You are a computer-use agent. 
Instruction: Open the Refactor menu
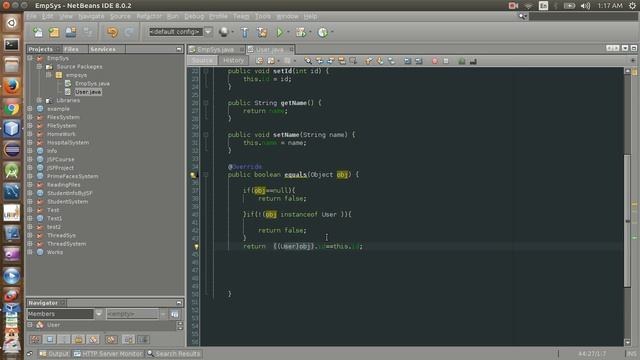tap(149, 16)
